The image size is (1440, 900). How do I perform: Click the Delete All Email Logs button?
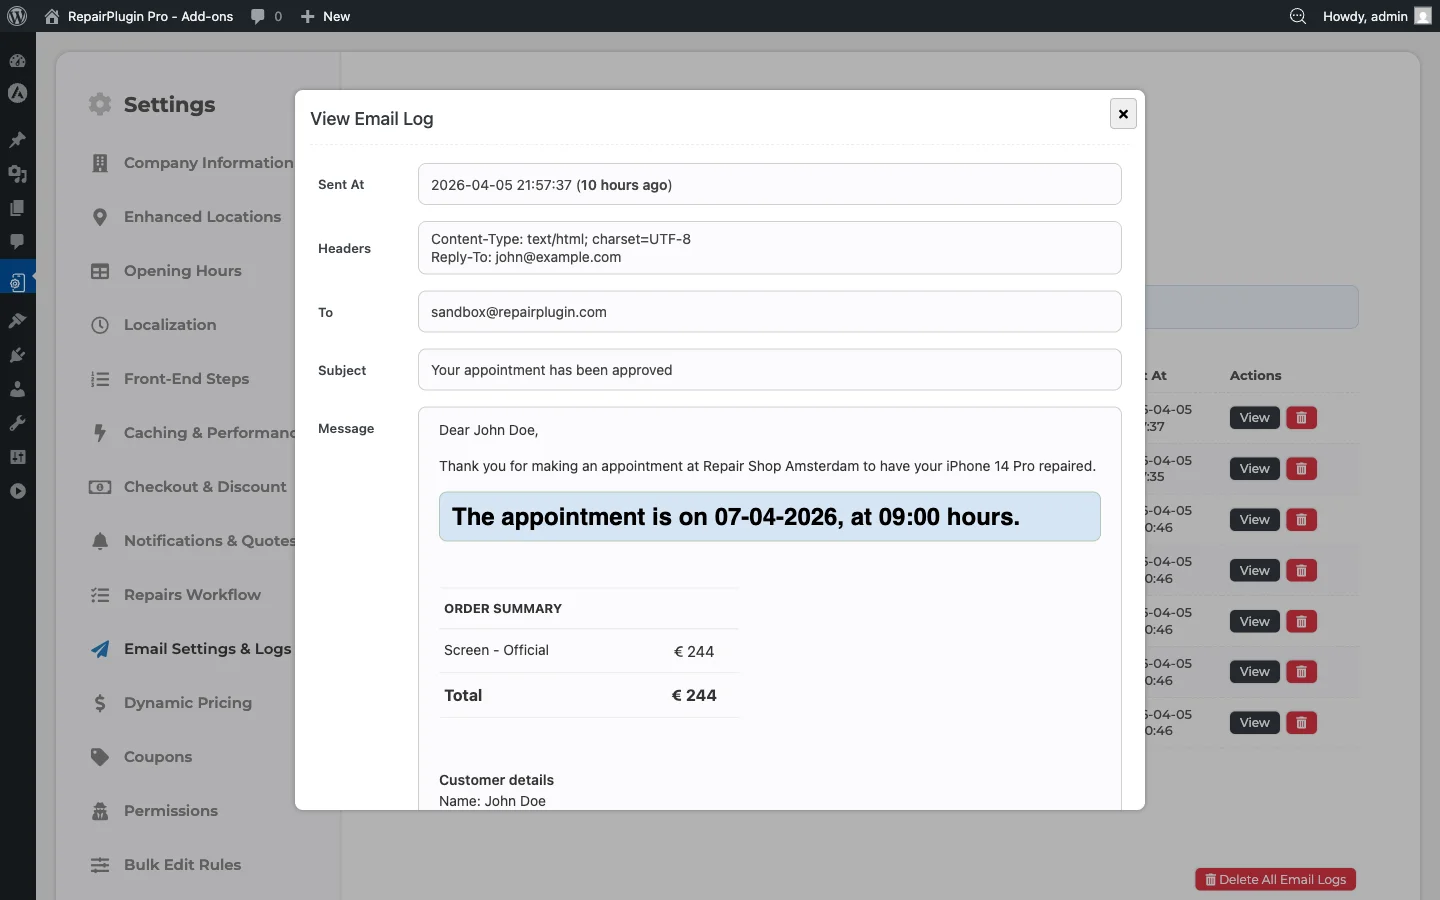pyautogui.click(x=1275, y=879)
